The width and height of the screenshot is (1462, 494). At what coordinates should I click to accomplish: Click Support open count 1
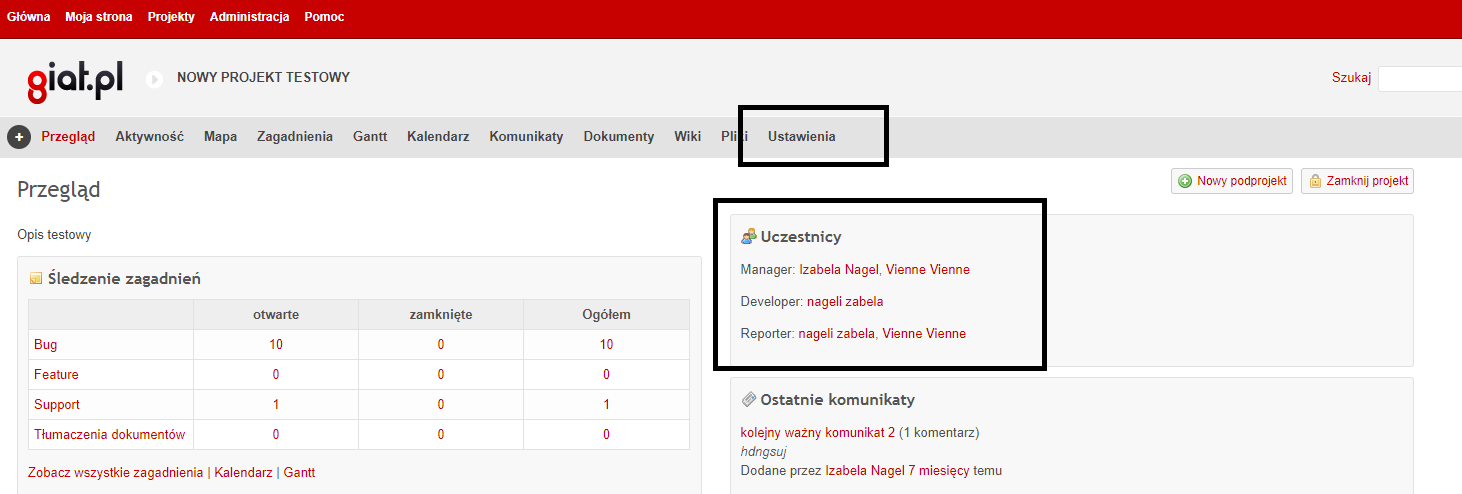point(276,404)
